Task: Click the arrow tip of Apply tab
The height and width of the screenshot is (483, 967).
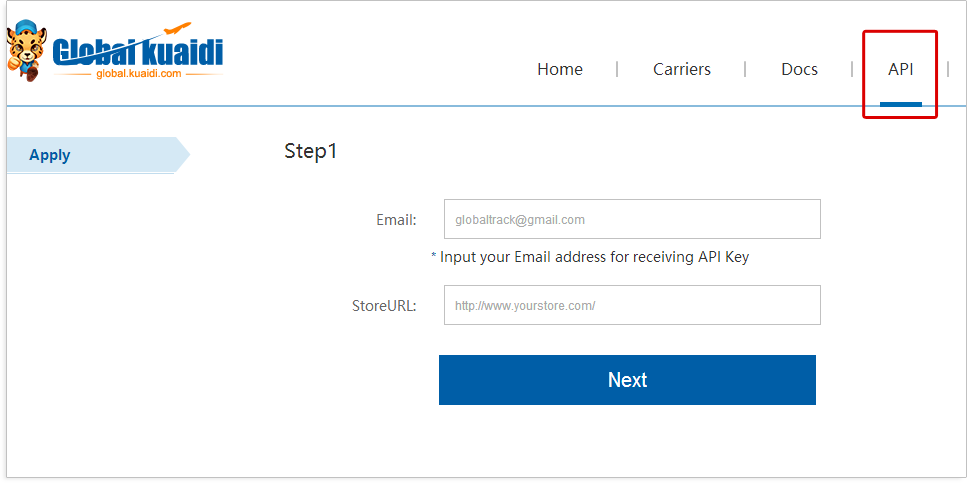Action: coord(183,155)
